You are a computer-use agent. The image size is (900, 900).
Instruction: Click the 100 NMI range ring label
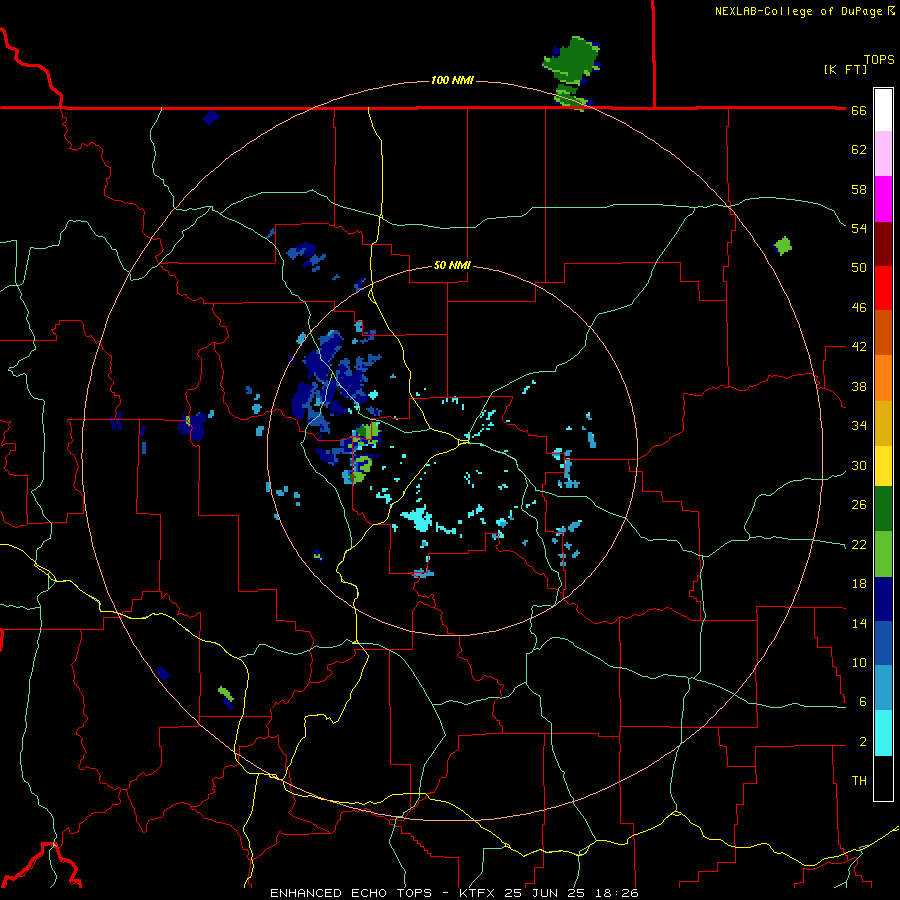(452, 80)
